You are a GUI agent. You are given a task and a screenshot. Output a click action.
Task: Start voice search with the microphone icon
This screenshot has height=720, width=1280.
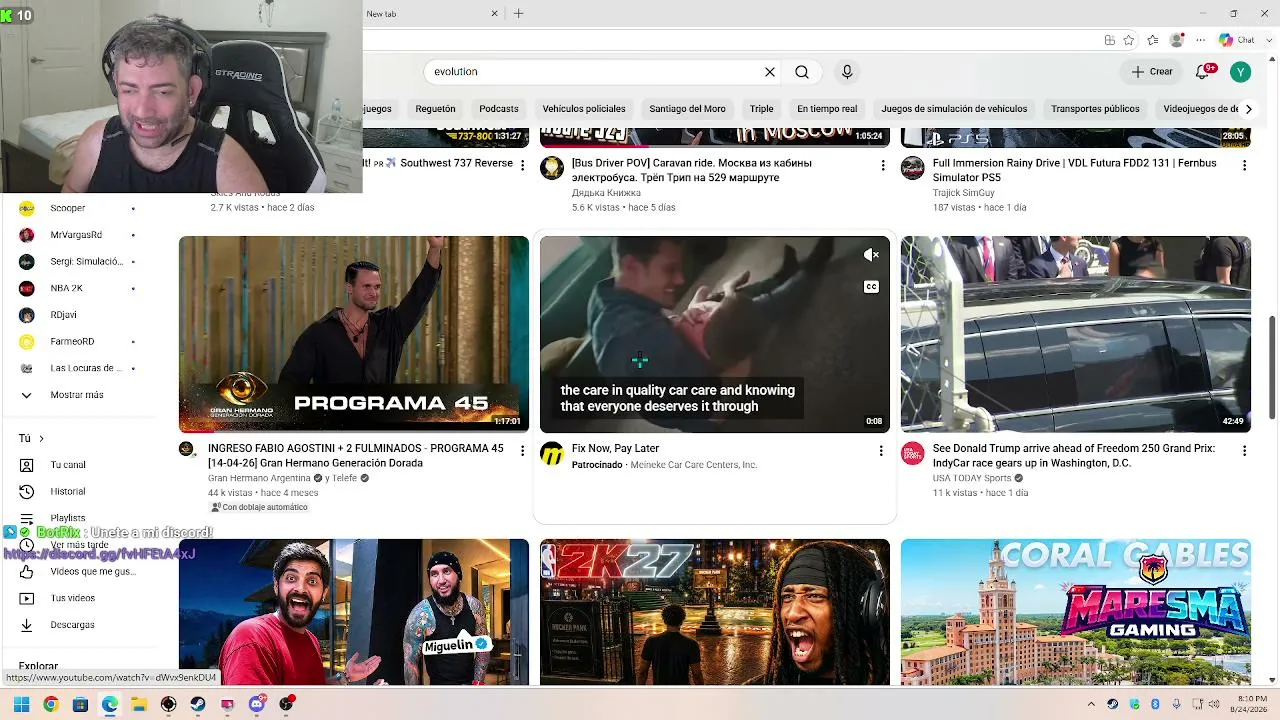(847, 72)
